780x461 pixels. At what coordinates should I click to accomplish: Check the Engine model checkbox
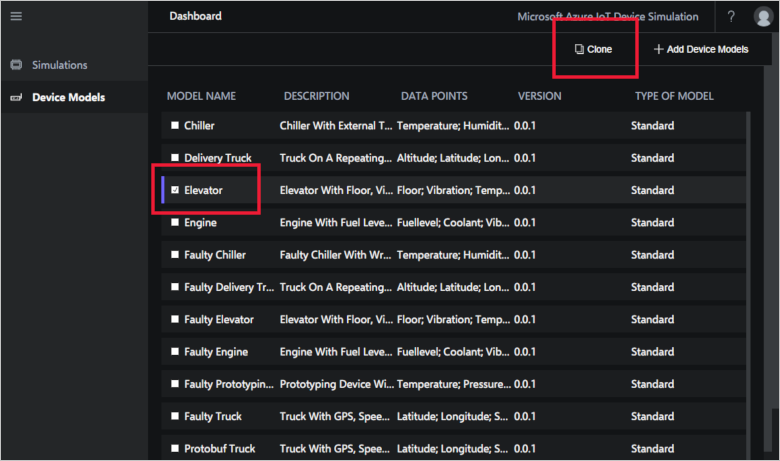point(175,222)
